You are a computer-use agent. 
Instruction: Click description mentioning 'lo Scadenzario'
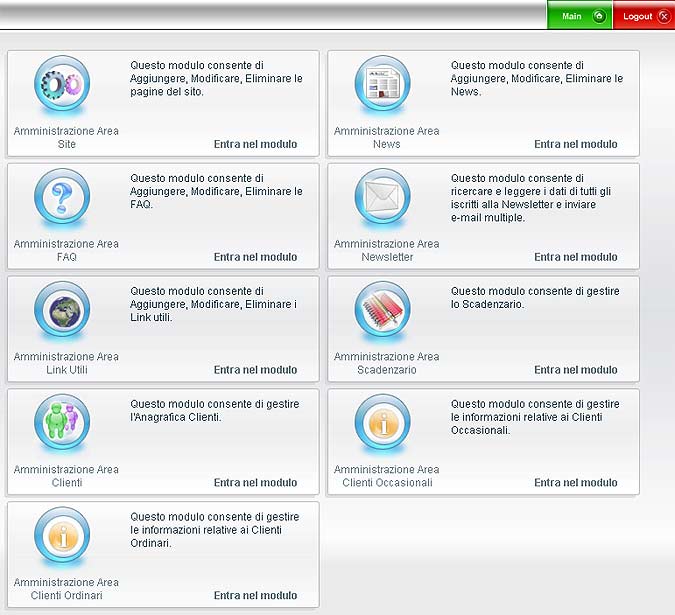pos(535,297)
